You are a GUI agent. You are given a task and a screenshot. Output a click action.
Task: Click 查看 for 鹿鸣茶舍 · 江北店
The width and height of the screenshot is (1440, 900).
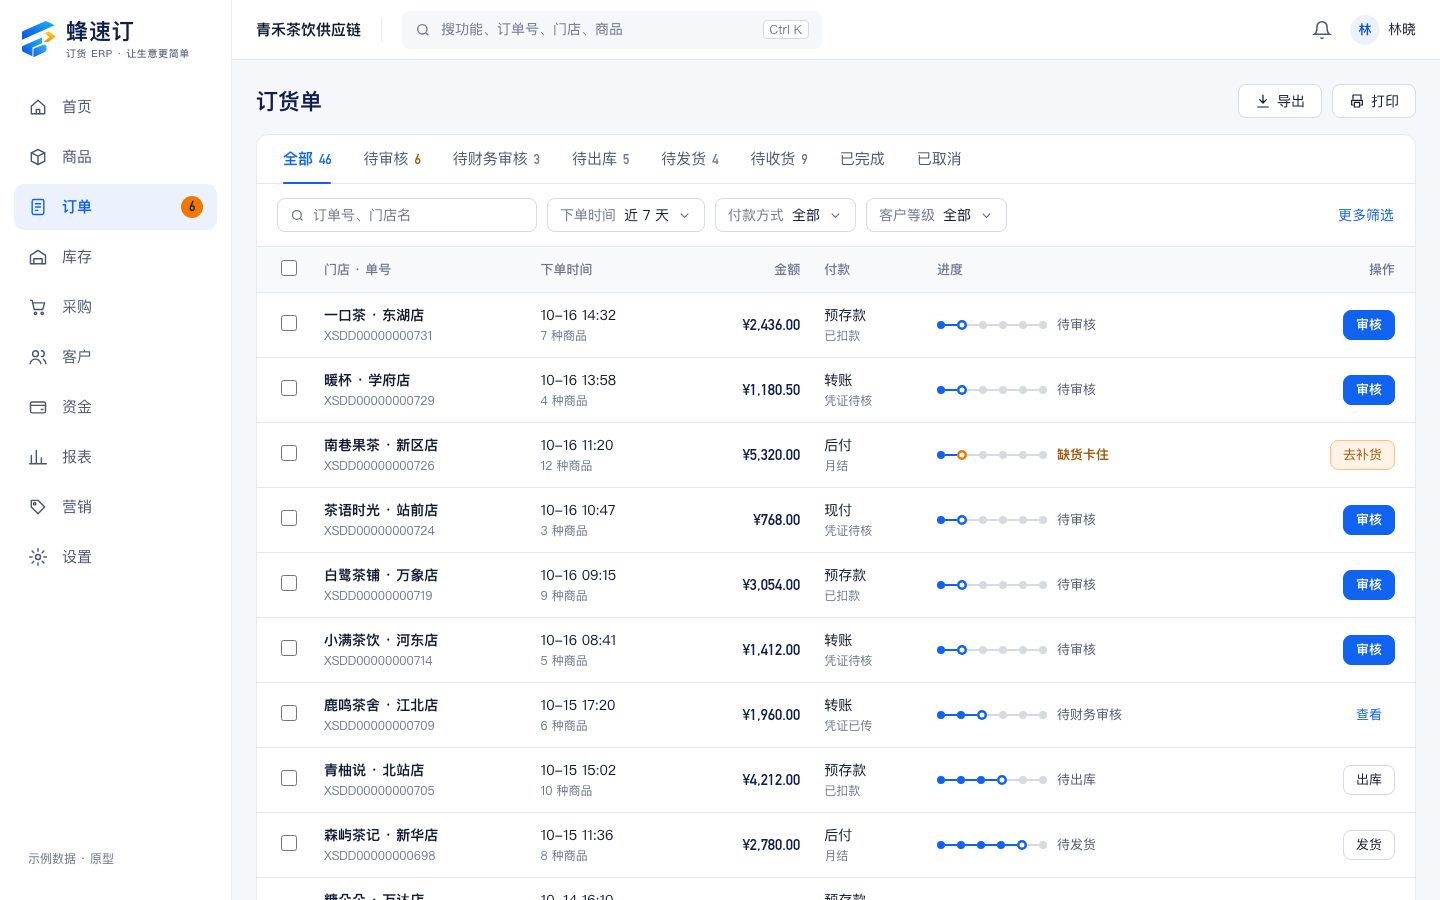(1369, 715)
